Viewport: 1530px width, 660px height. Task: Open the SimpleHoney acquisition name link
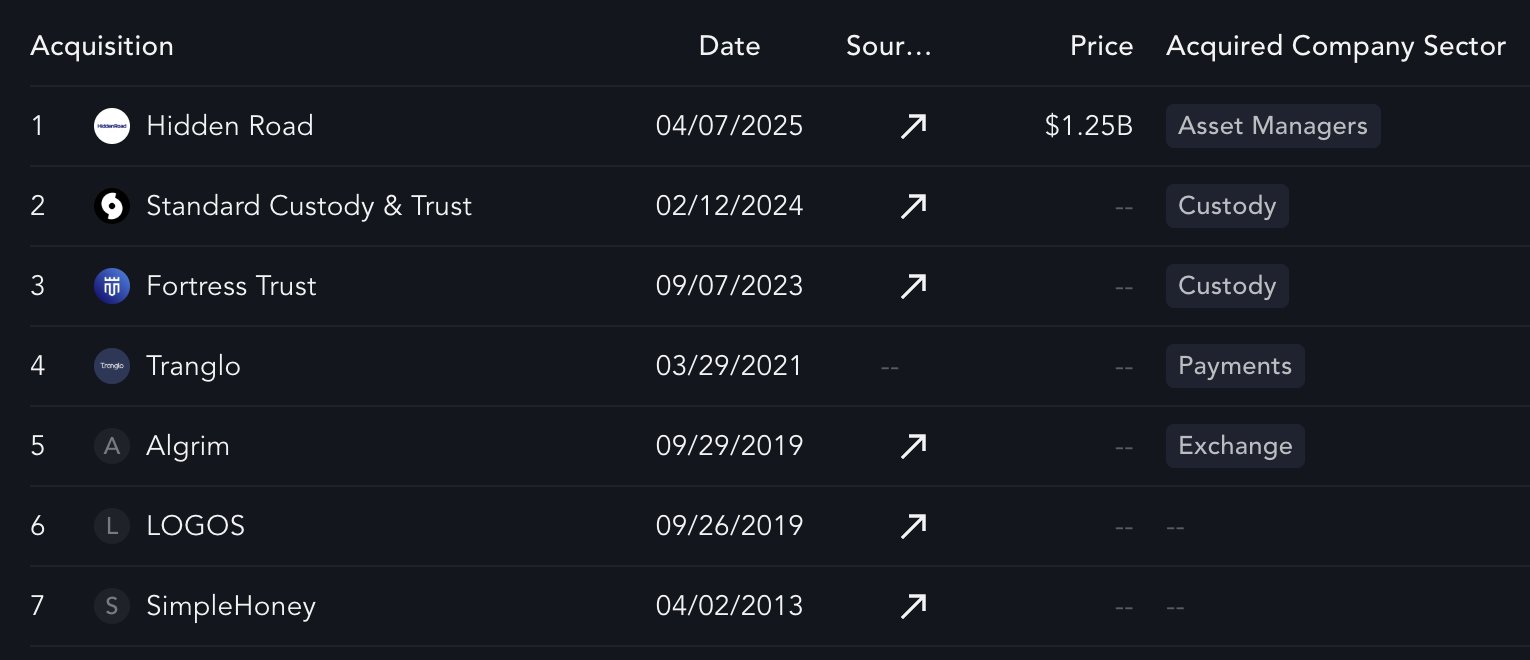pyautogui.click(x=230, y=606)
